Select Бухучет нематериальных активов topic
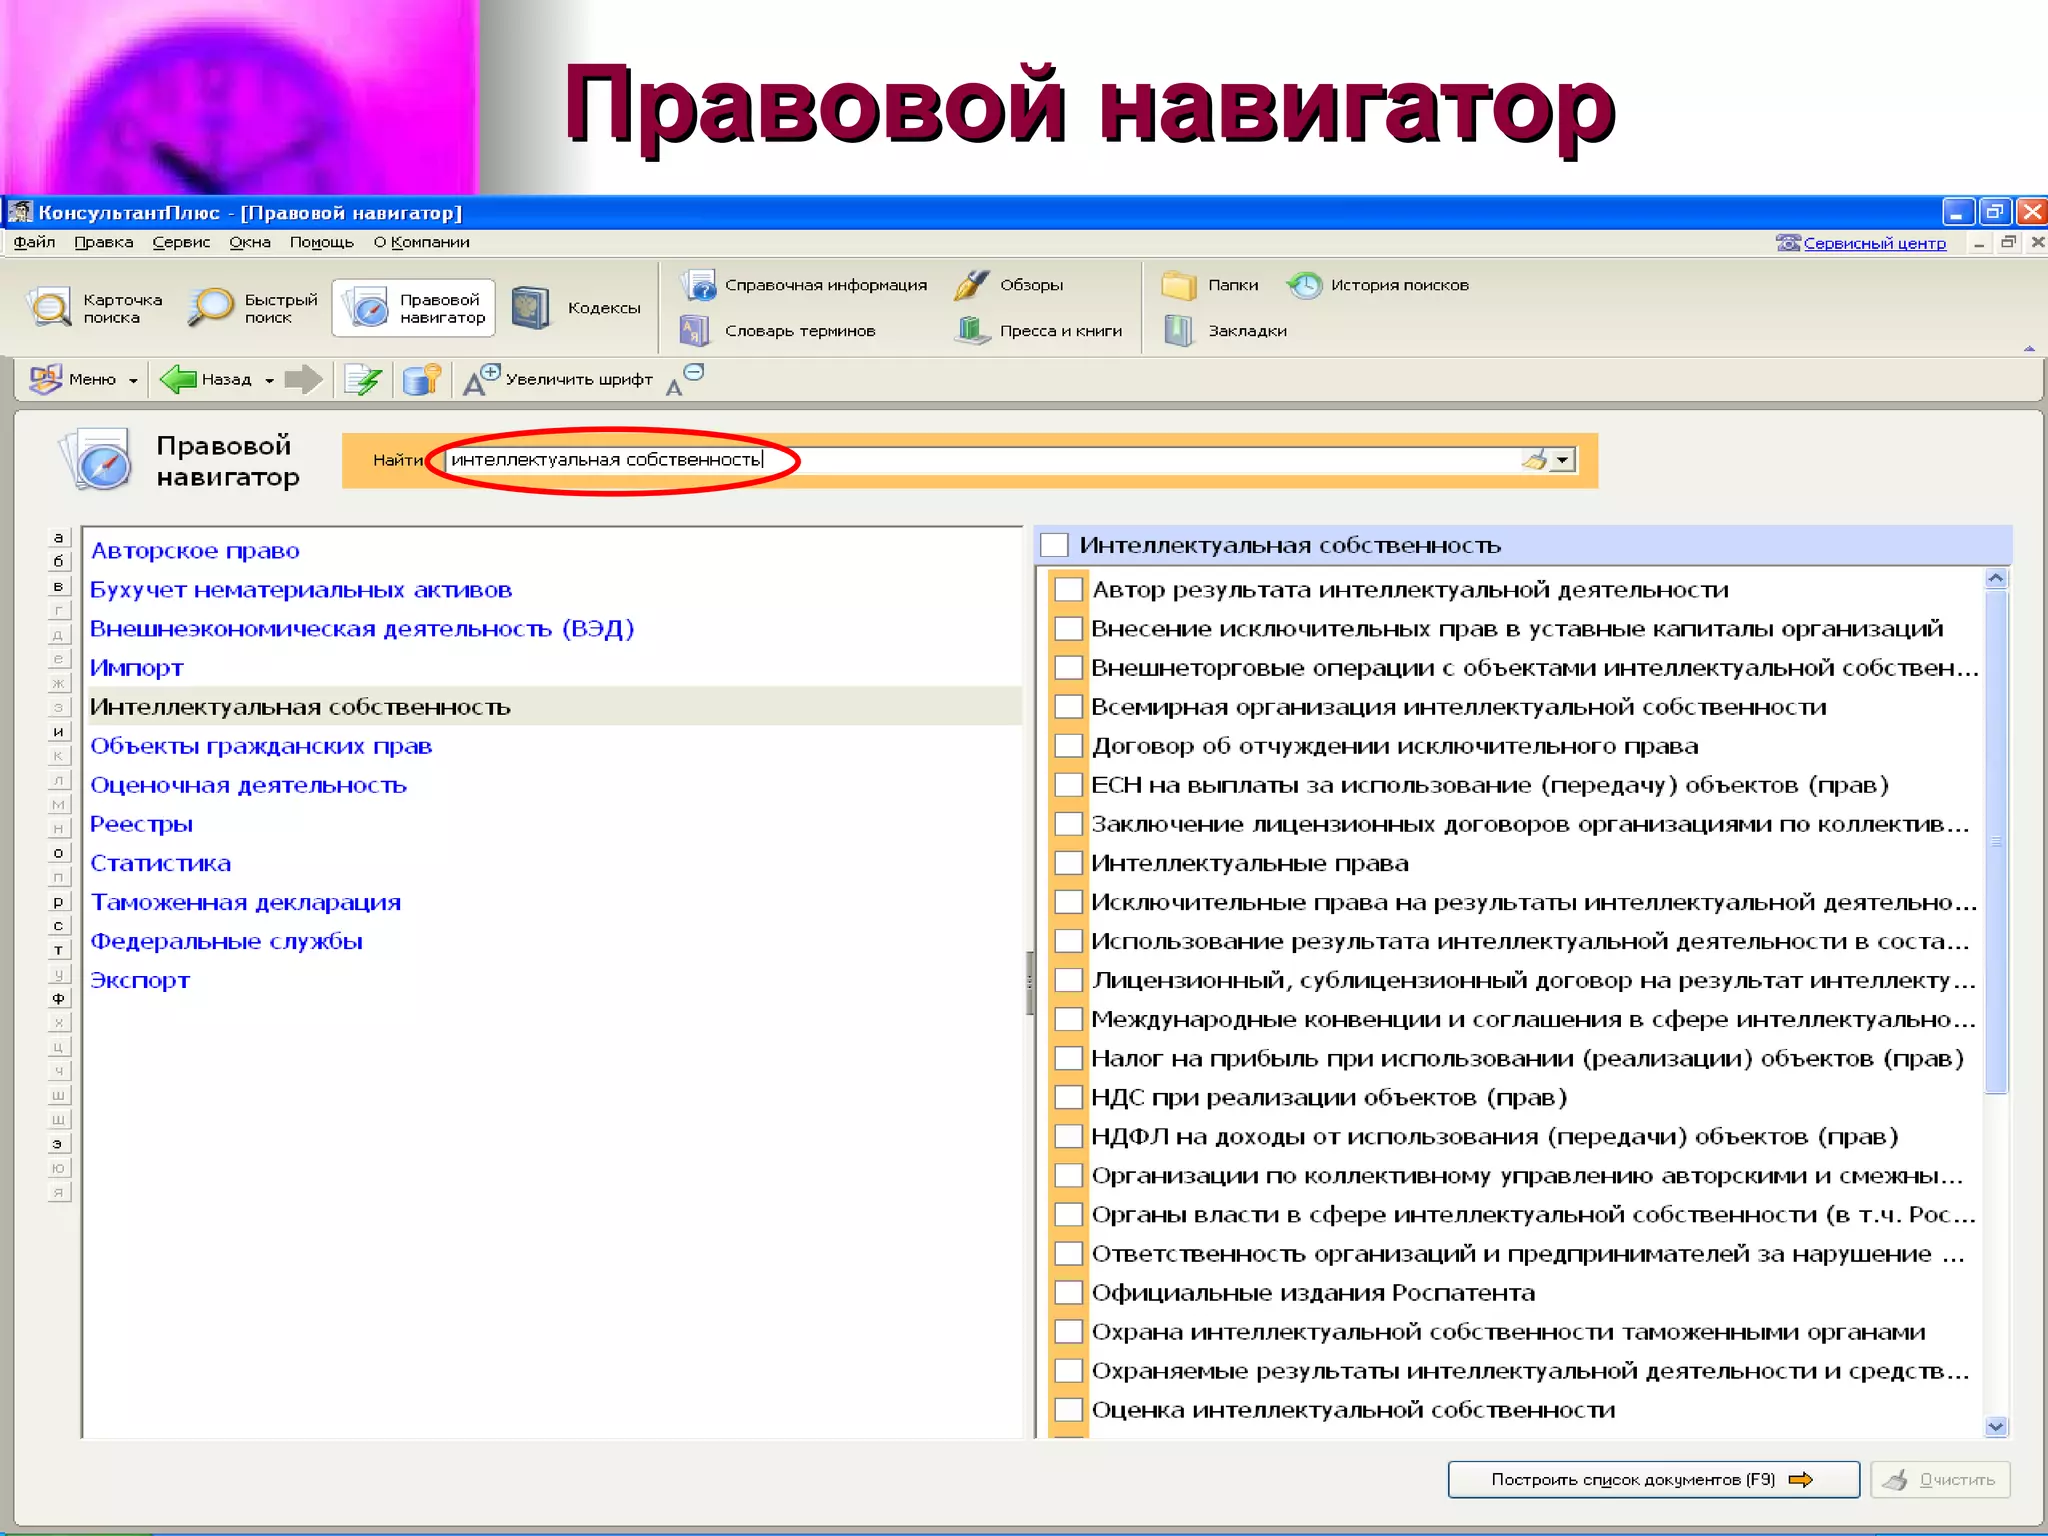Screen dimensions: 2048x1536 (301, 589)
